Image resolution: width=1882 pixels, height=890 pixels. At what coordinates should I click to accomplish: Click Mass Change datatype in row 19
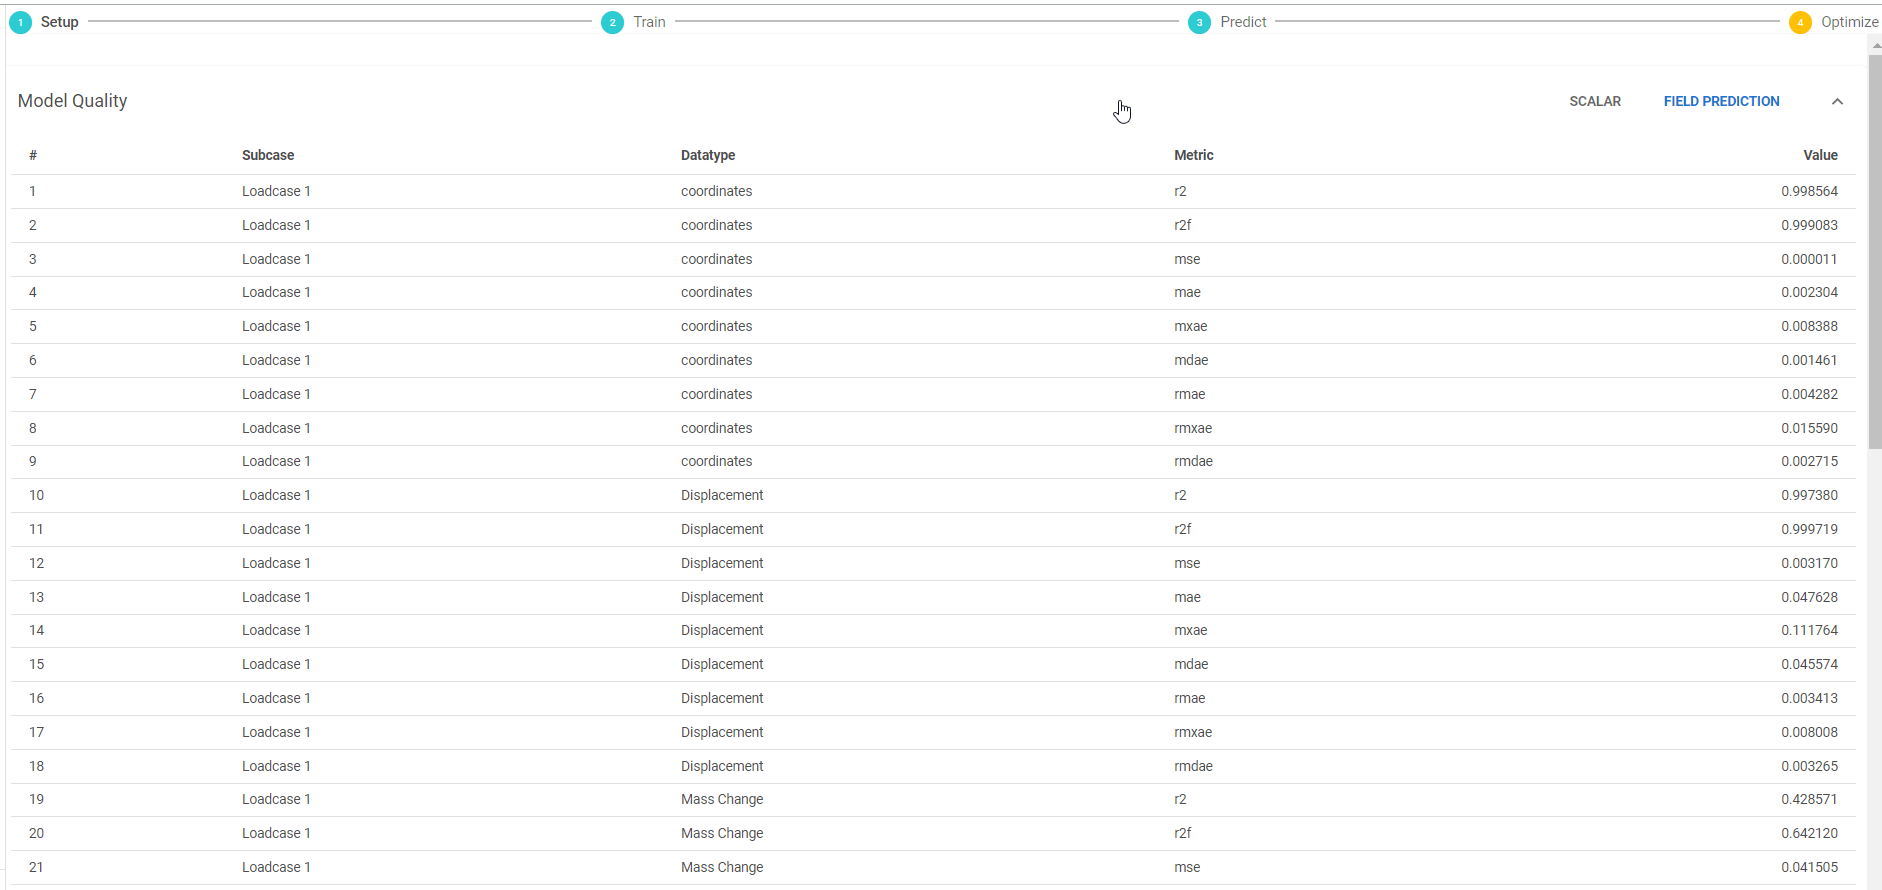(x=722, y=799)
